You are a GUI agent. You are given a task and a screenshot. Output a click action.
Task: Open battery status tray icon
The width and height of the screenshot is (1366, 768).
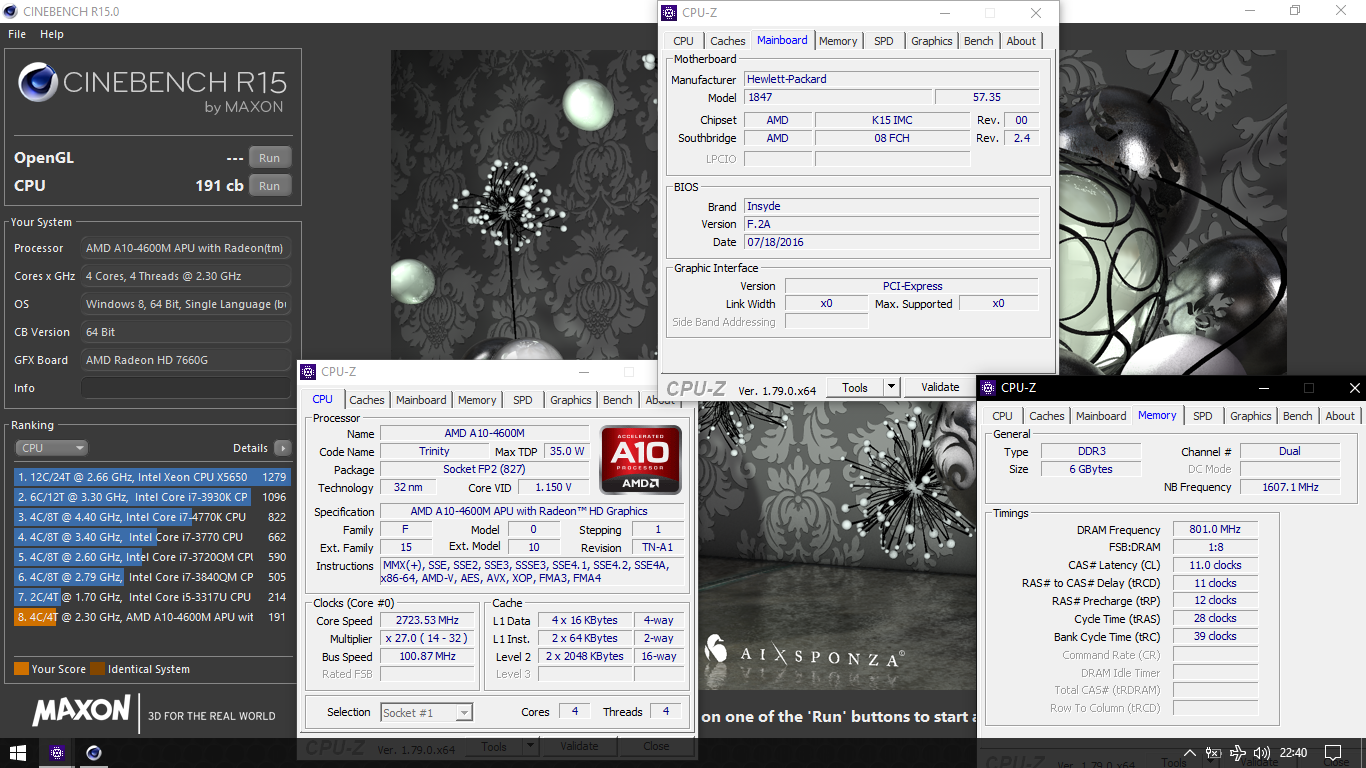tap(1214, 753)
